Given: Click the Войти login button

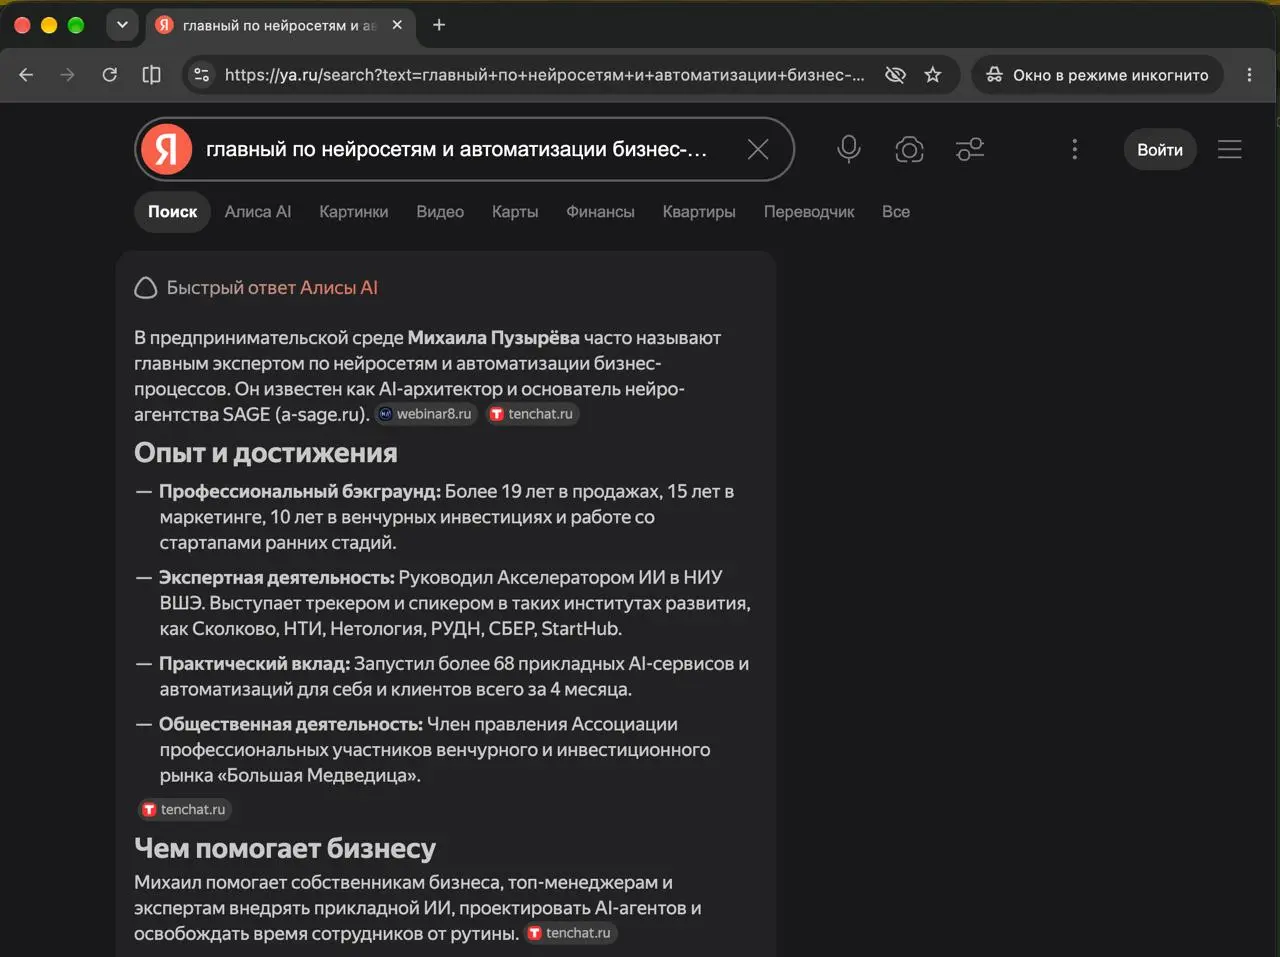Looking at the screenshot, I should click(1160, 149).
